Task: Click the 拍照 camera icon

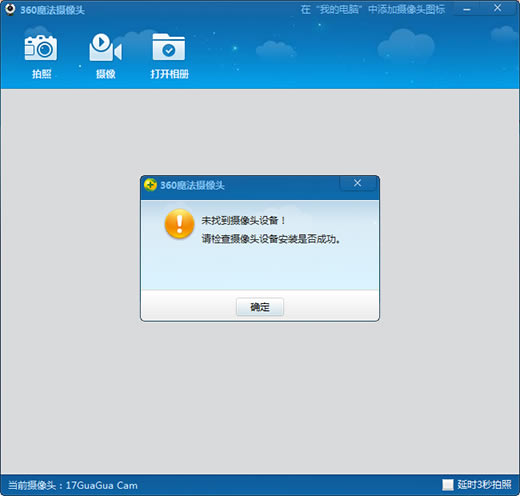Action: (x=41, y=48)
